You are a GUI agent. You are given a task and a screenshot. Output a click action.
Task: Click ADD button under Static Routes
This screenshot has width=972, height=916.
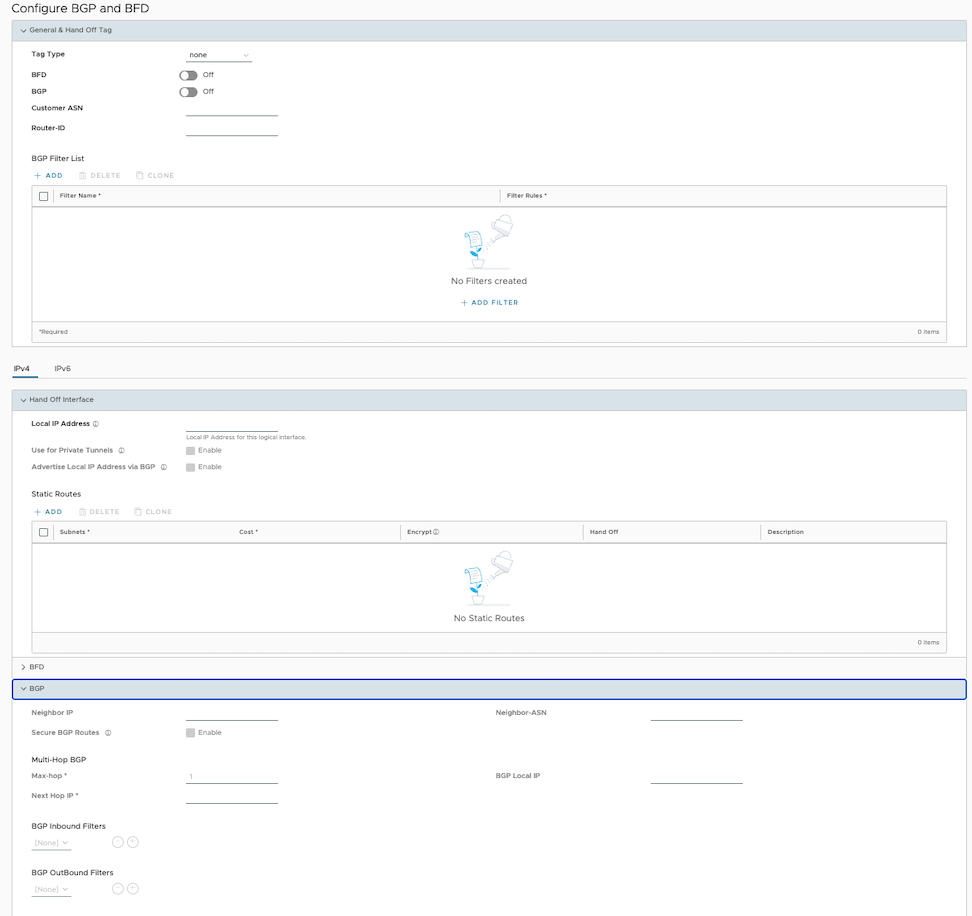(x=48, y=512)
